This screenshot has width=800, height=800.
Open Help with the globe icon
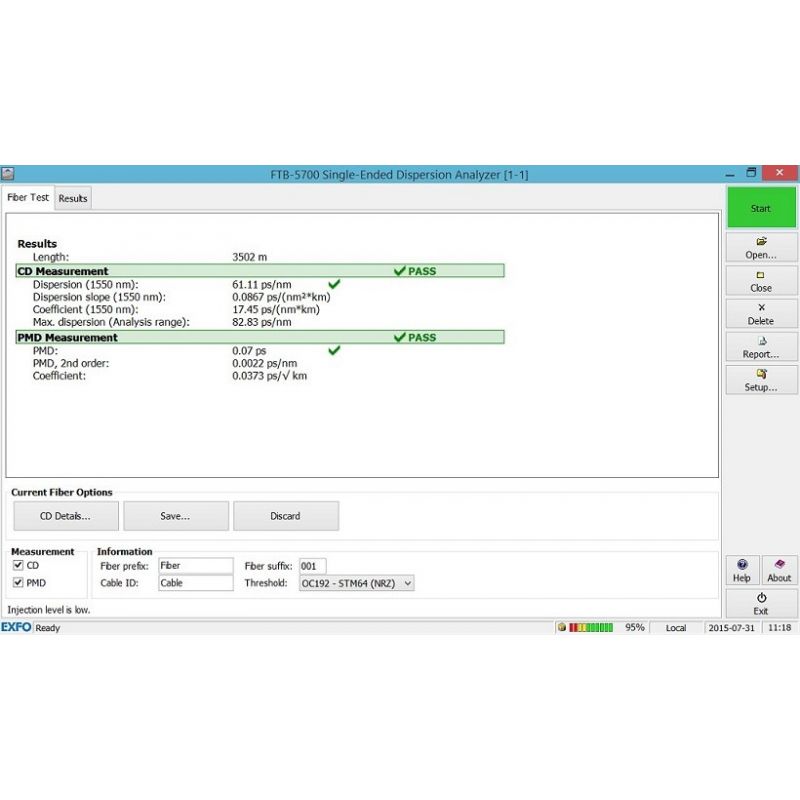click(742, 570)
